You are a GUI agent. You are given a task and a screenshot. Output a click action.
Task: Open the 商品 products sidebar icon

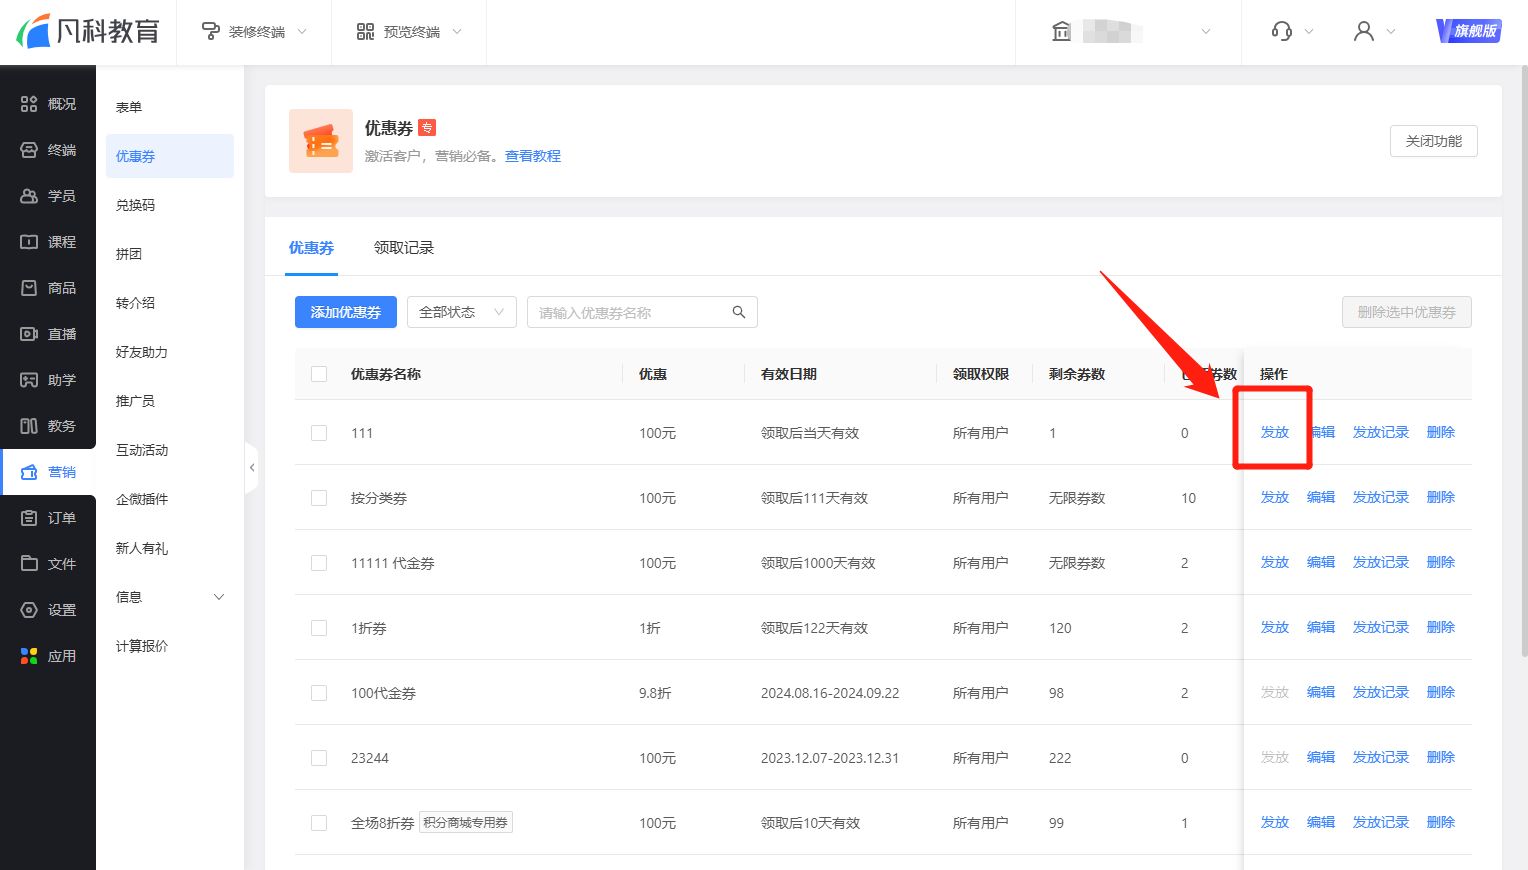tap(29, 288)
